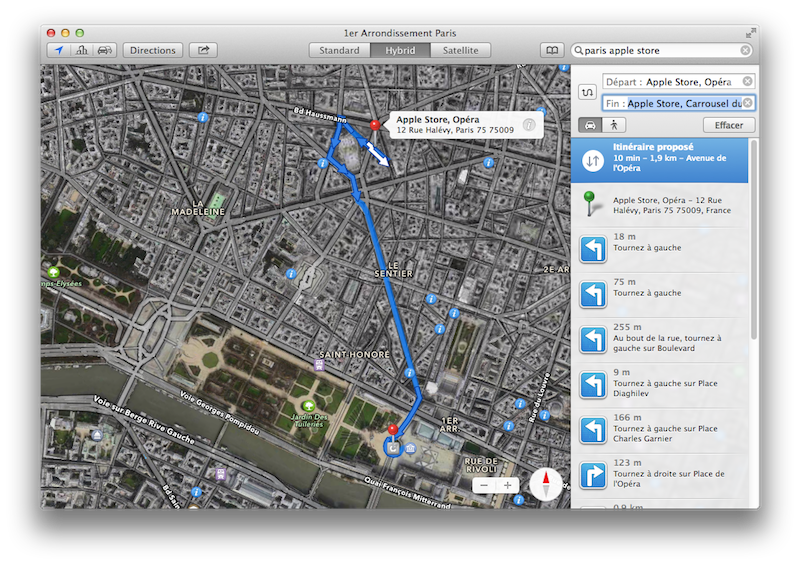The width and height of the screenshot is (800, 565).
Task: Swap start and end locations icon
Action: tap(587, 92)
